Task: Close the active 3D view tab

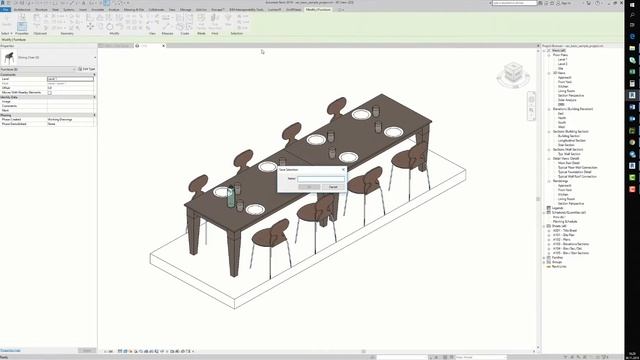Action: coord(164,46)
